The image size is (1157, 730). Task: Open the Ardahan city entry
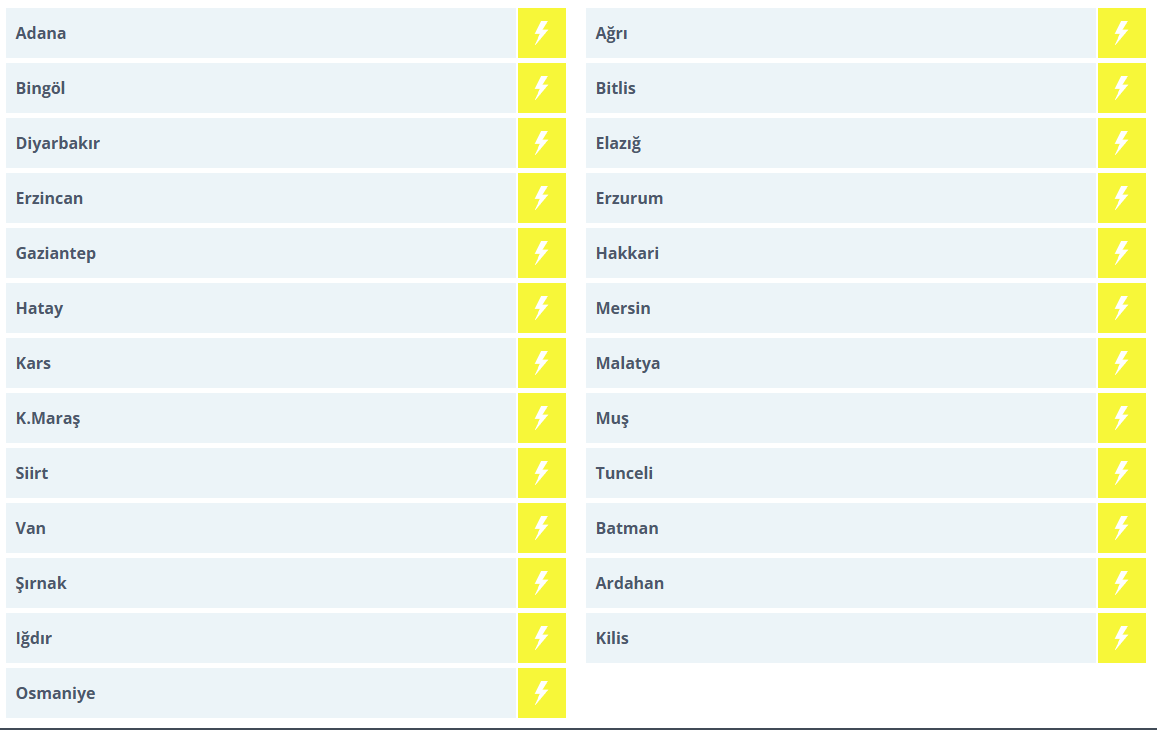(630, 583)
